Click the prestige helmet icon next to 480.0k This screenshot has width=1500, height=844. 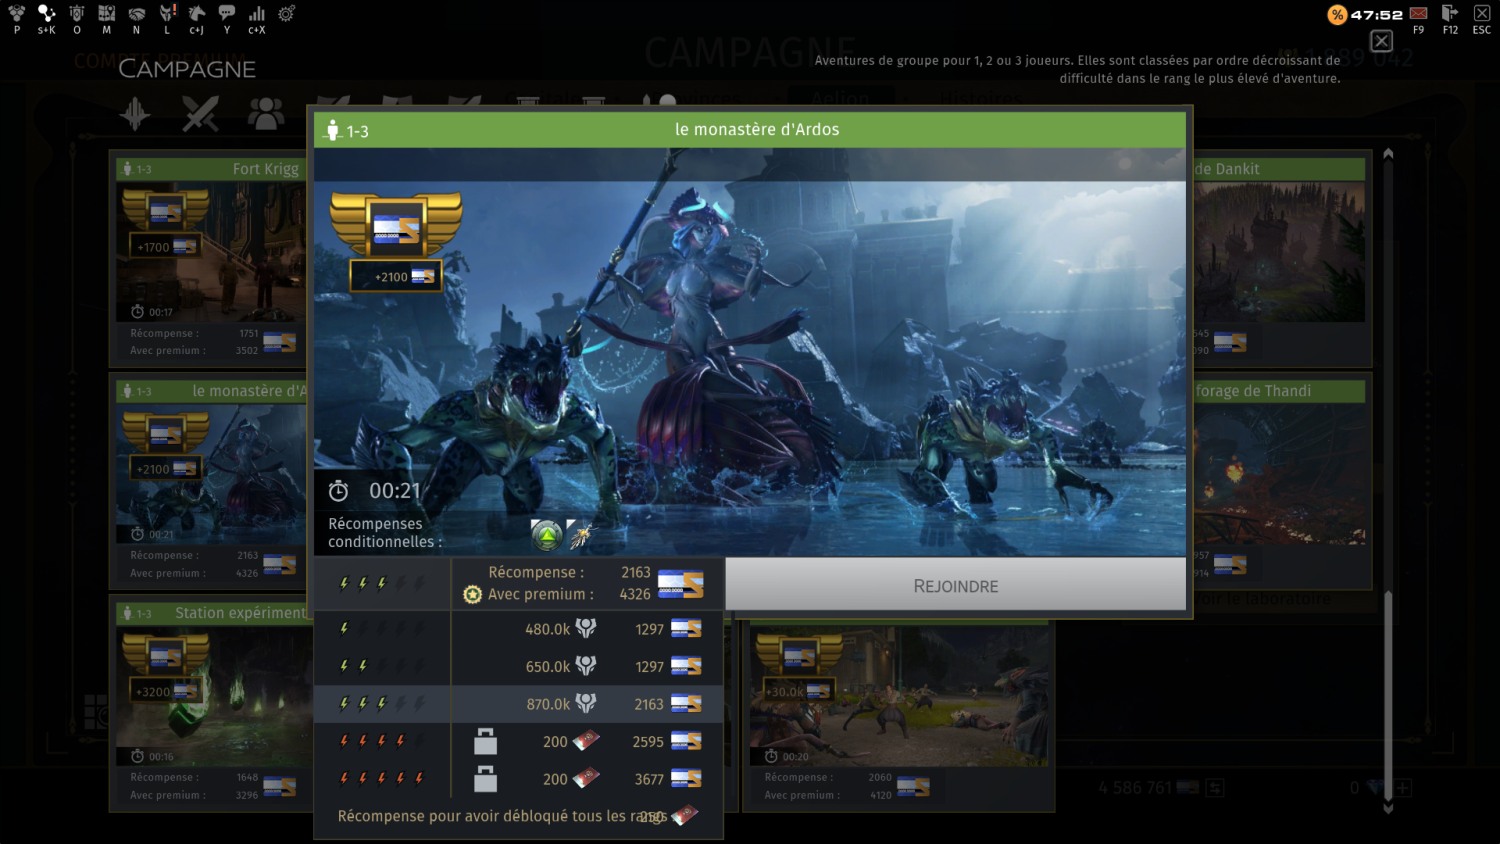(586, 628)
